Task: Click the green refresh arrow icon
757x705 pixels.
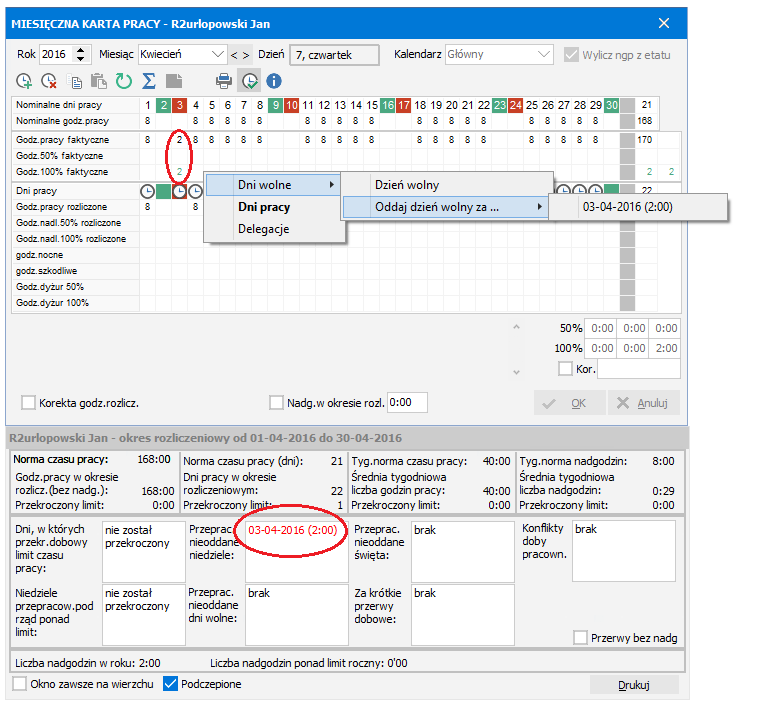Action: 124,81
